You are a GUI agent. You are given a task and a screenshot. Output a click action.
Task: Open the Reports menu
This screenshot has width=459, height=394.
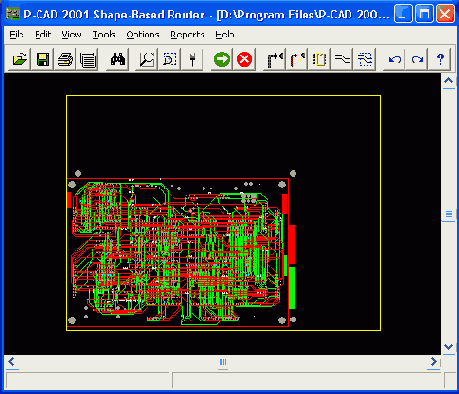click(x=187, y=34)
